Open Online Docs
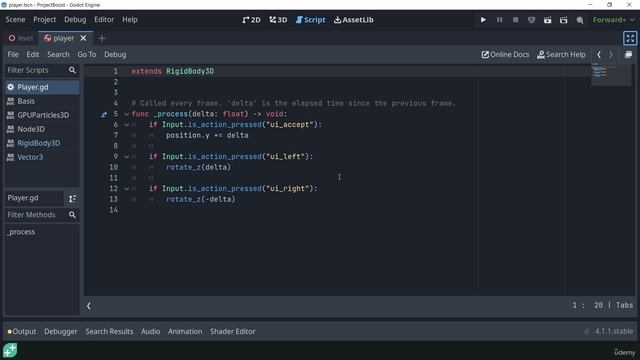 pyautogui.click(x=505, y=54)
